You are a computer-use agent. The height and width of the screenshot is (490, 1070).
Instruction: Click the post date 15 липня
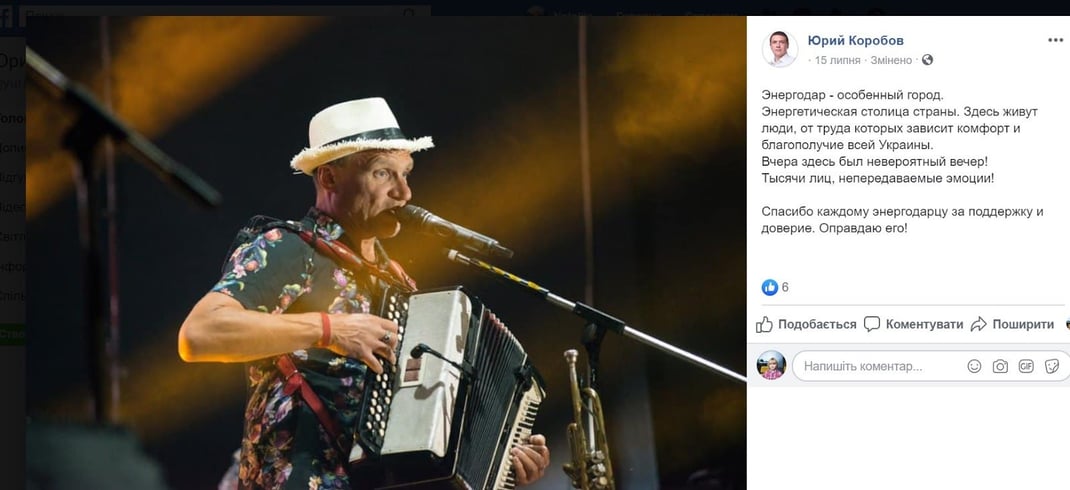pyautogui.click(x=837, y=60)
